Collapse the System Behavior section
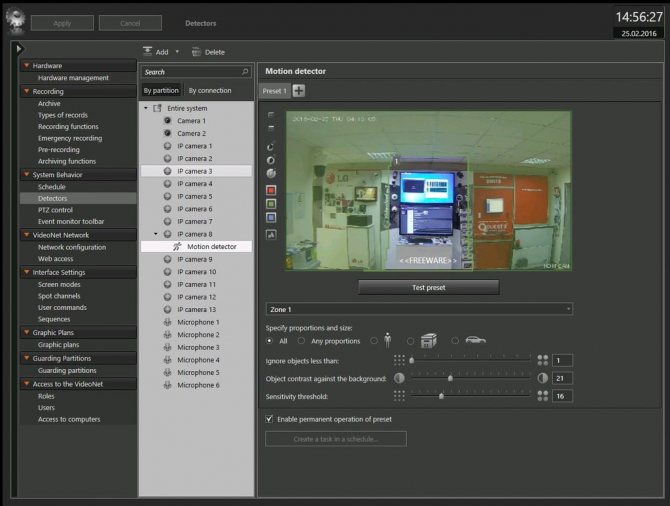This screenshot has width=670, height=506. pyautogui.click(x=26, y=174)
